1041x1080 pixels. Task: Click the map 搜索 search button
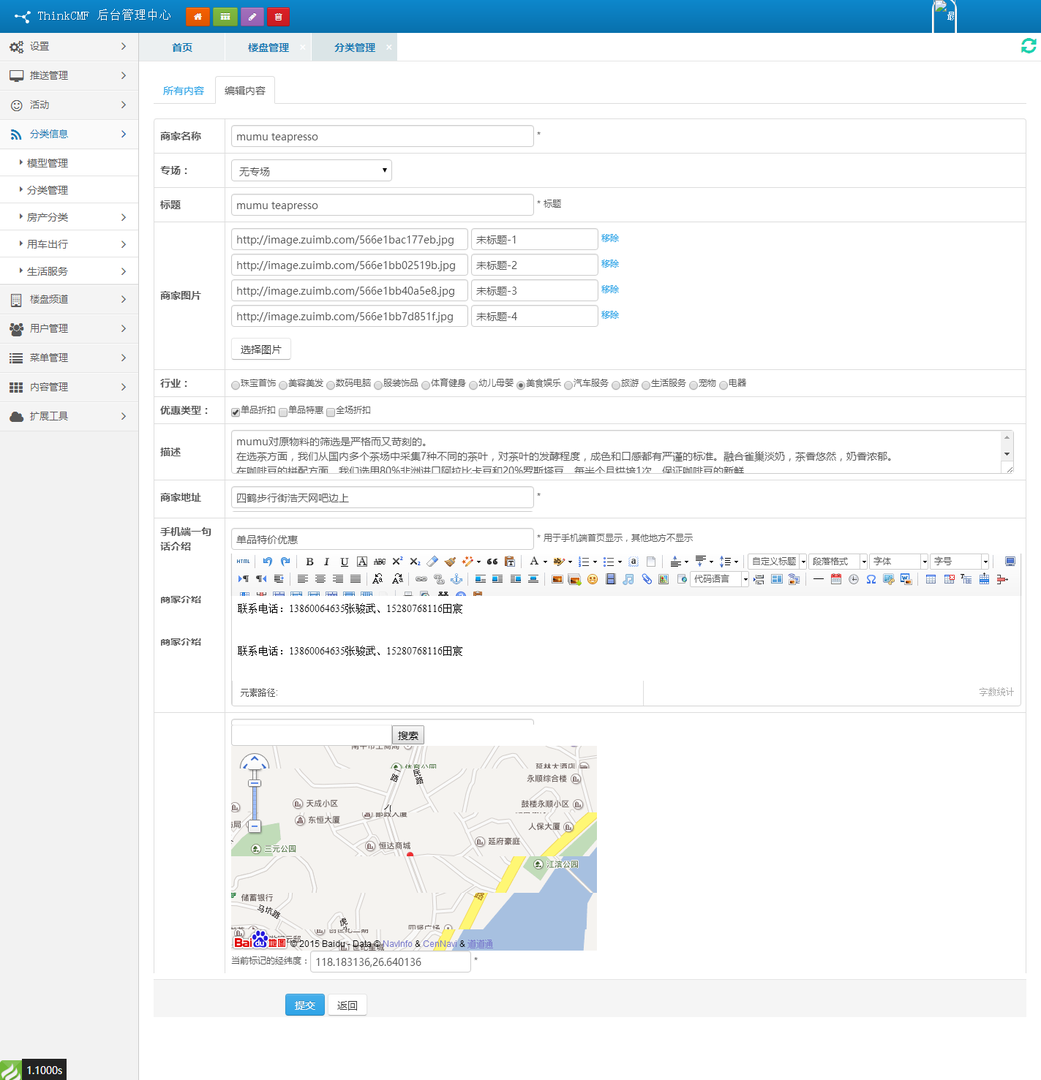point(408,736)
